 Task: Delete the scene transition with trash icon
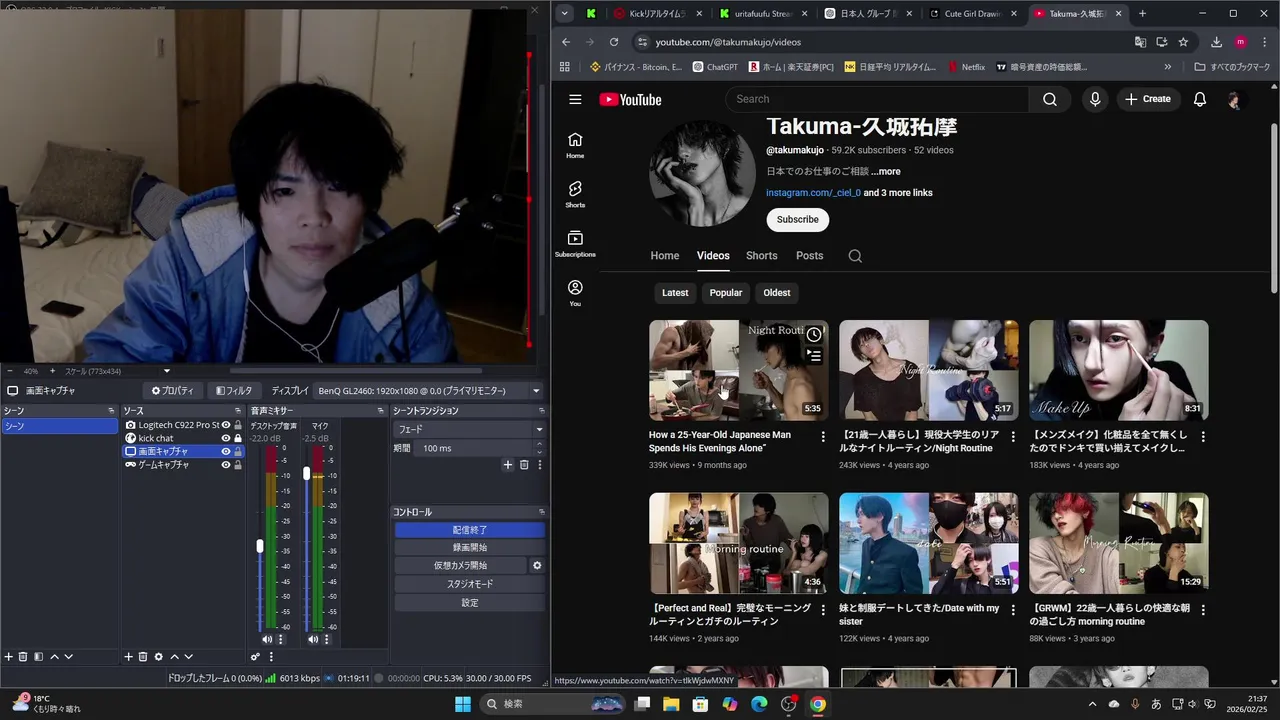[524, 465]
